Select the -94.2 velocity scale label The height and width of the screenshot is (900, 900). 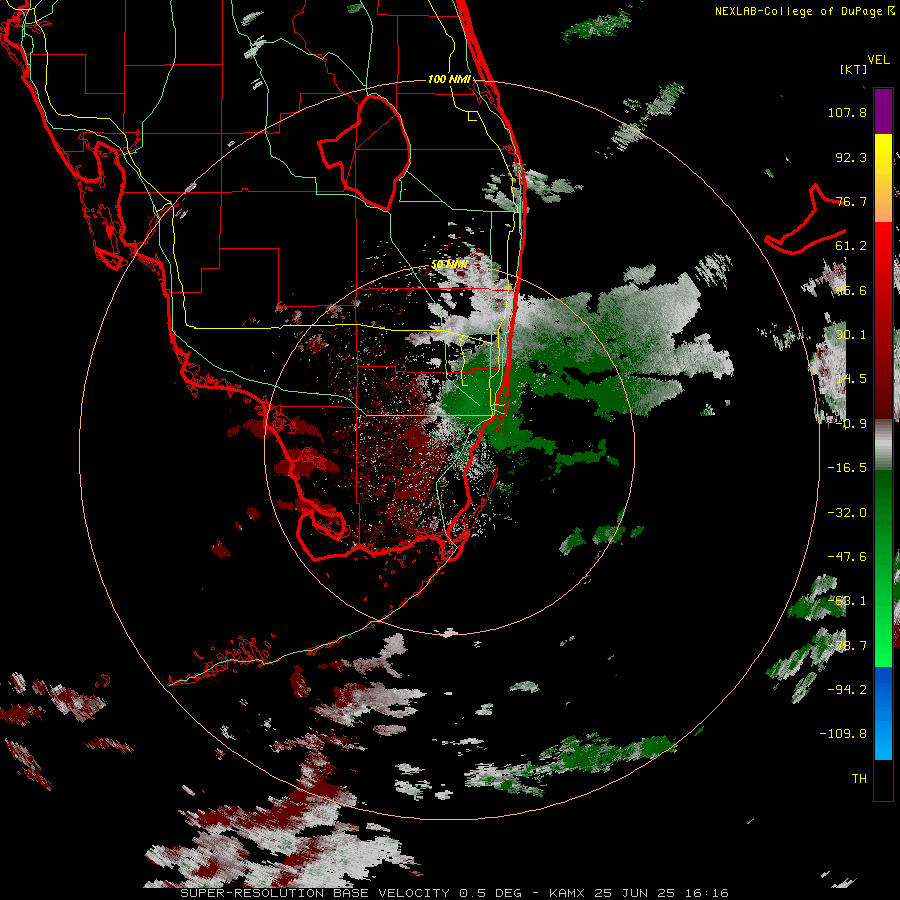[847, 689]
